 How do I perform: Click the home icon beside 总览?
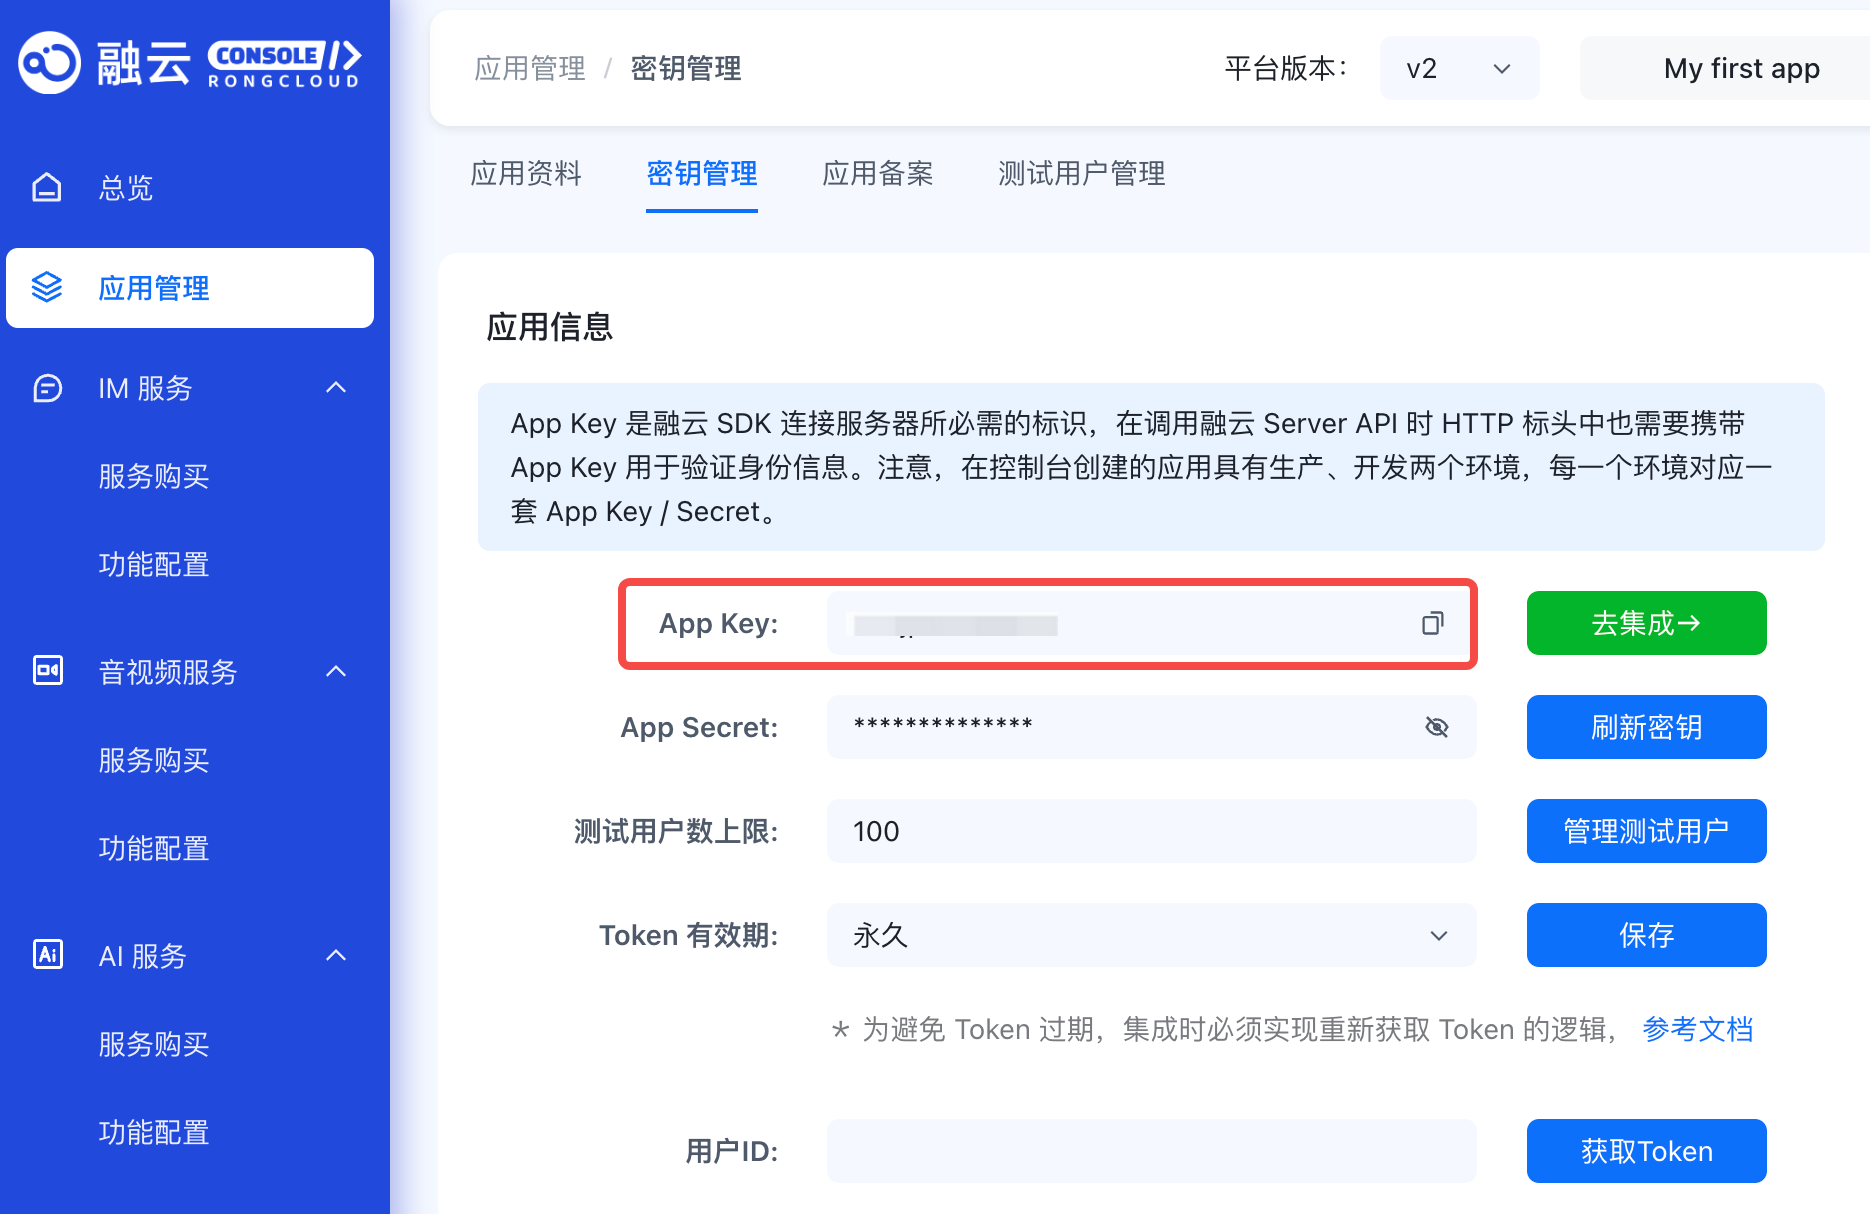pos(47,187)
